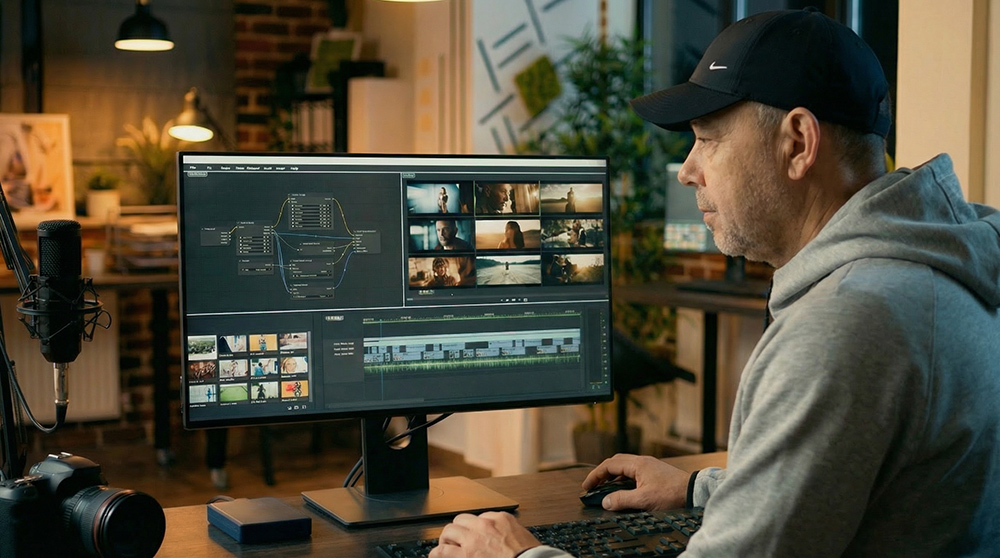1000x558 pixels.
Task: Click the sunset silhouette clip at grid top right
Action: coord(572,197)
